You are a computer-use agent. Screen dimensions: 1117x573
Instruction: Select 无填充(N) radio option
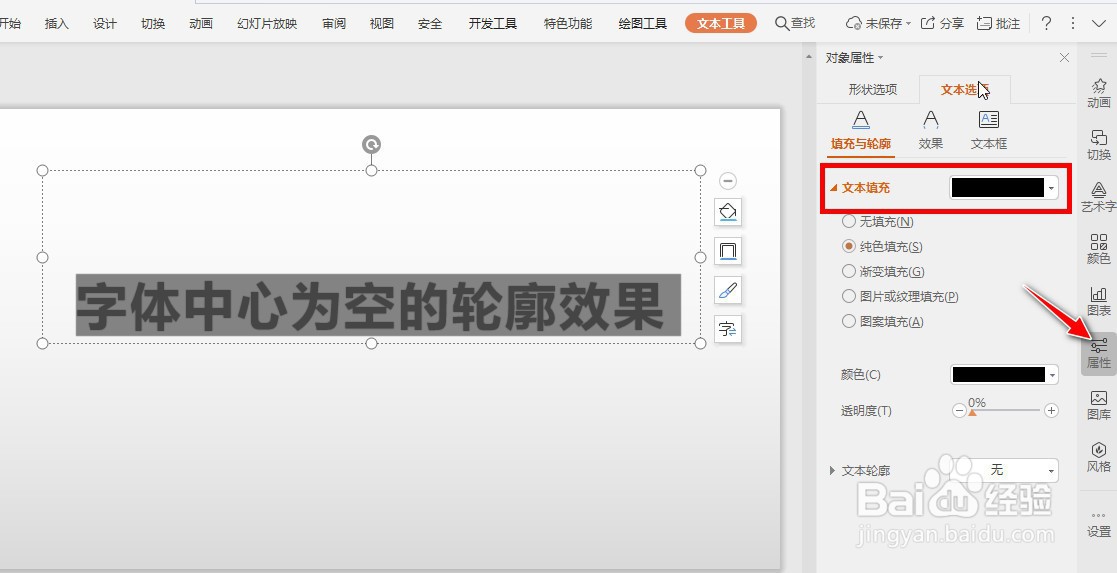(878, 222)
